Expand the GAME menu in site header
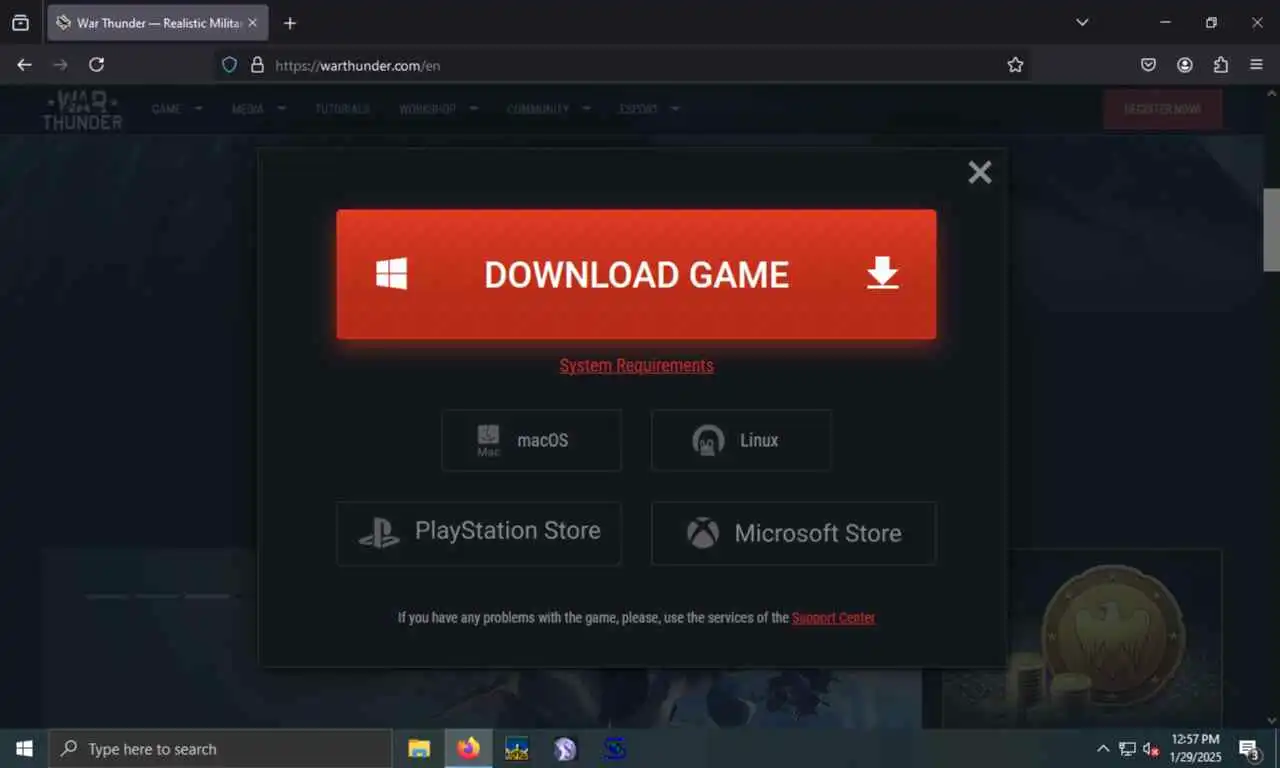Screen dimensions: 1280x768 (x=176, y=109)
